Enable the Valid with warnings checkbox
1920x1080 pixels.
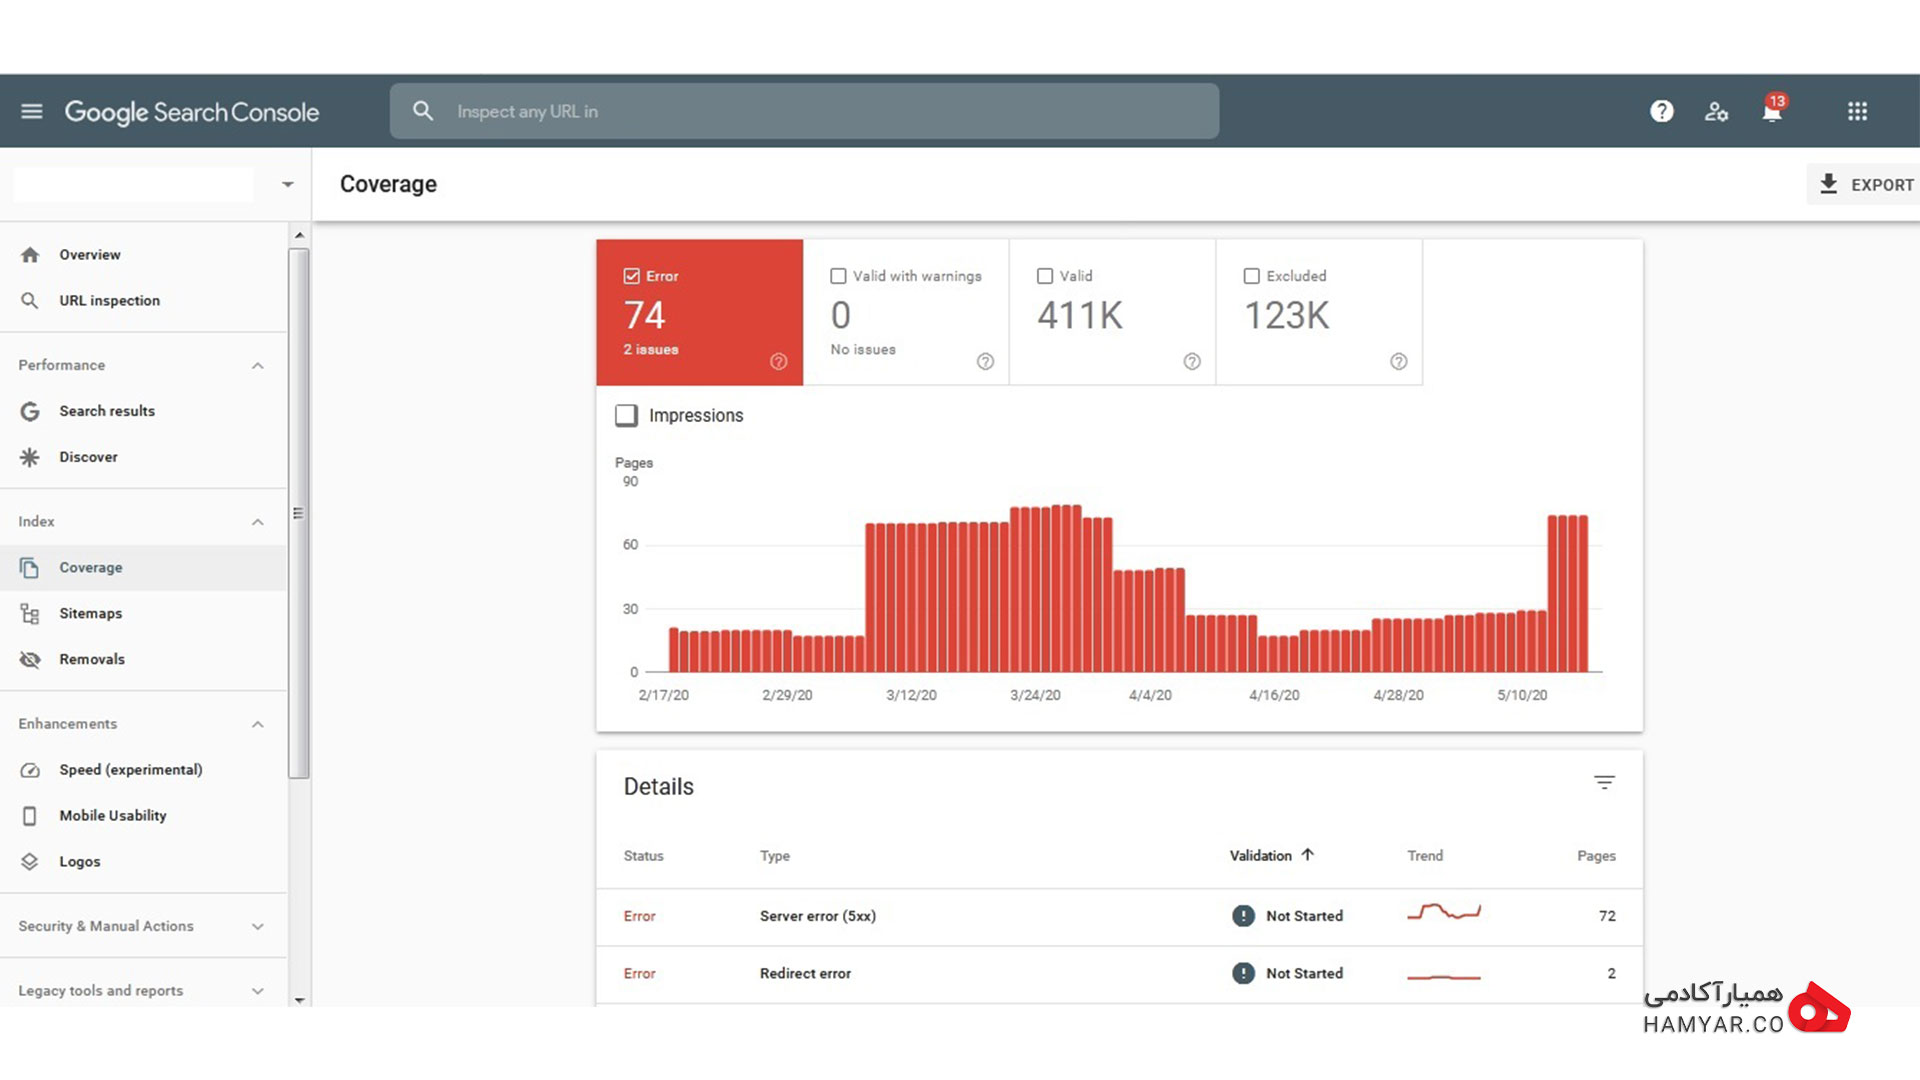point(838,276)
